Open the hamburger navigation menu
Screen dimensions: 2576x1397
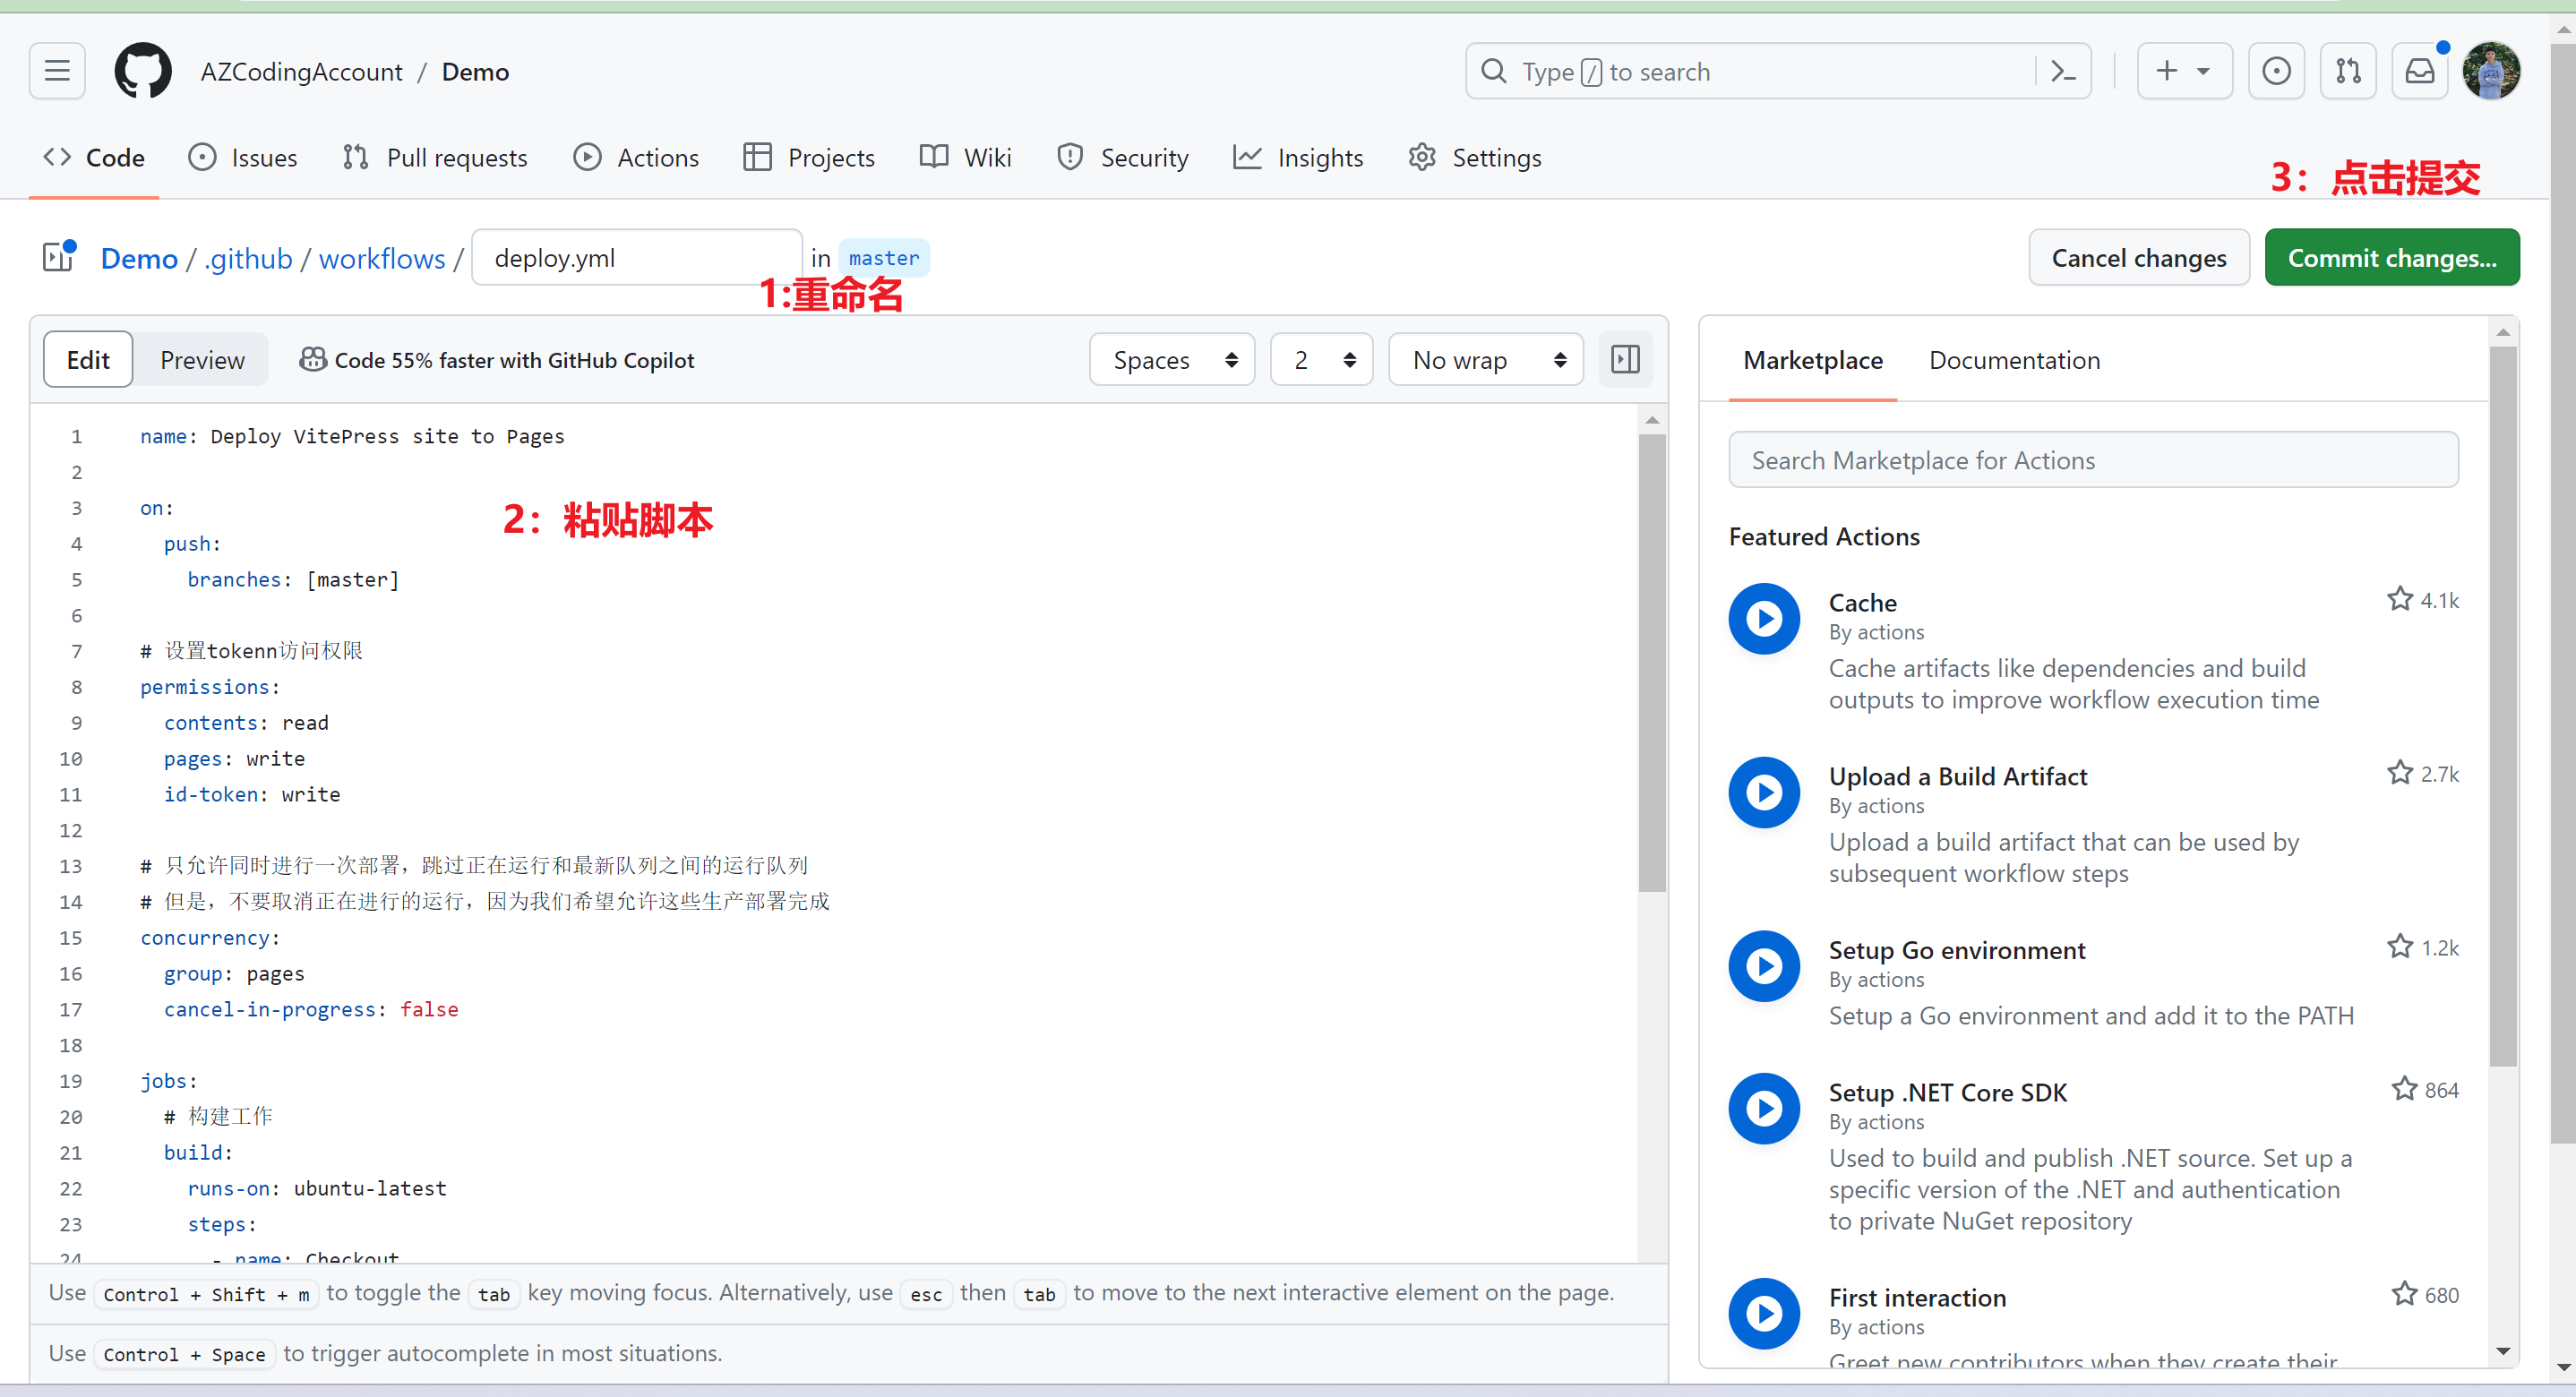(57, 71)
